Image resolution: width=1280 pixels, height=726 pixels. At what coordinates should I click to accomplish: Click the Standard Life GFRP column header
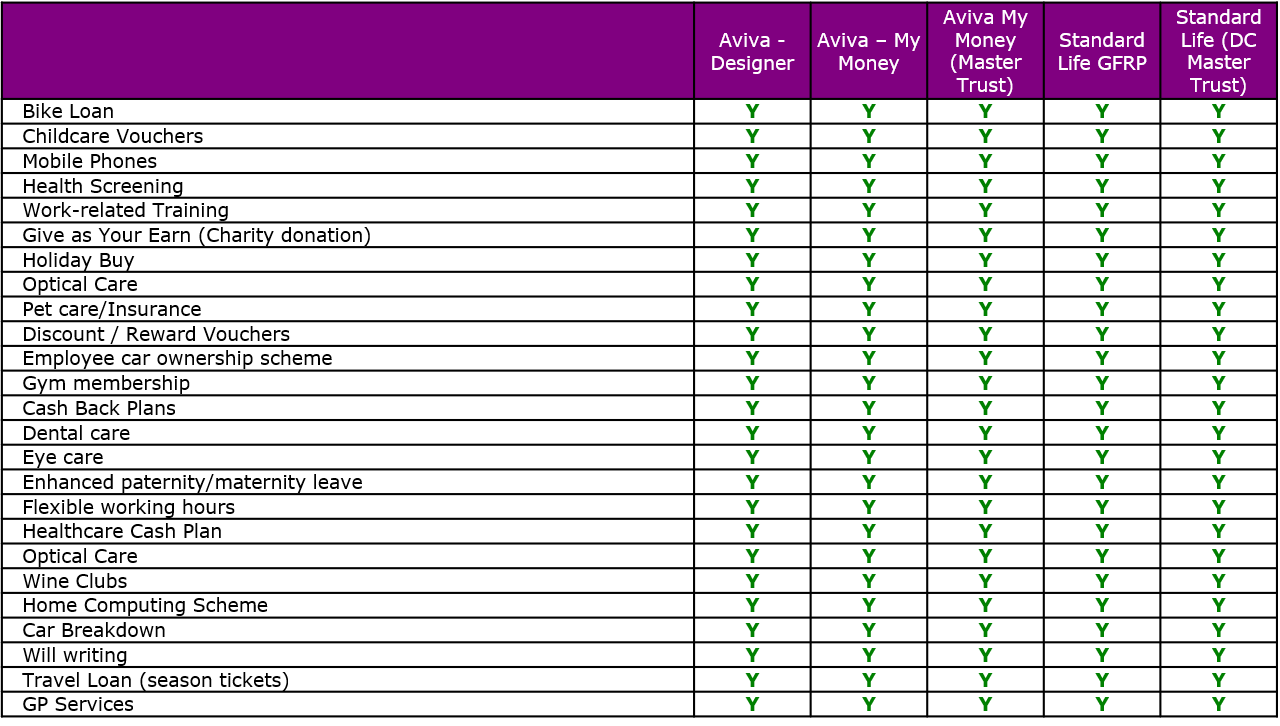coord(1102,51)
